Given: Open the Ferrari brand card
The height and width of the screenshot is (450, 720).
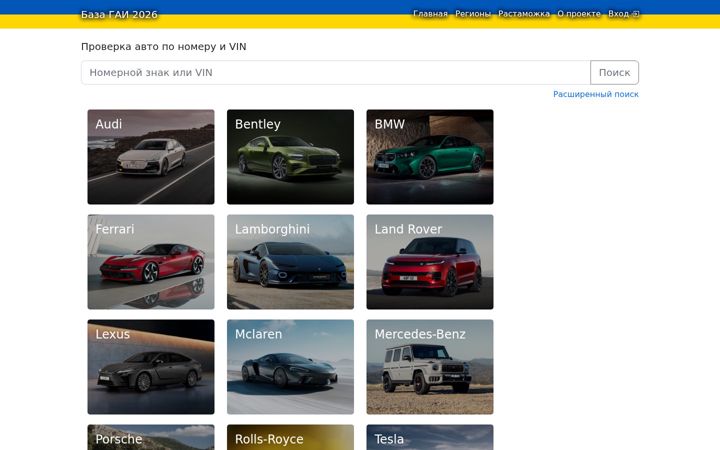Looking at the screenshot, I should coord(151,262).
